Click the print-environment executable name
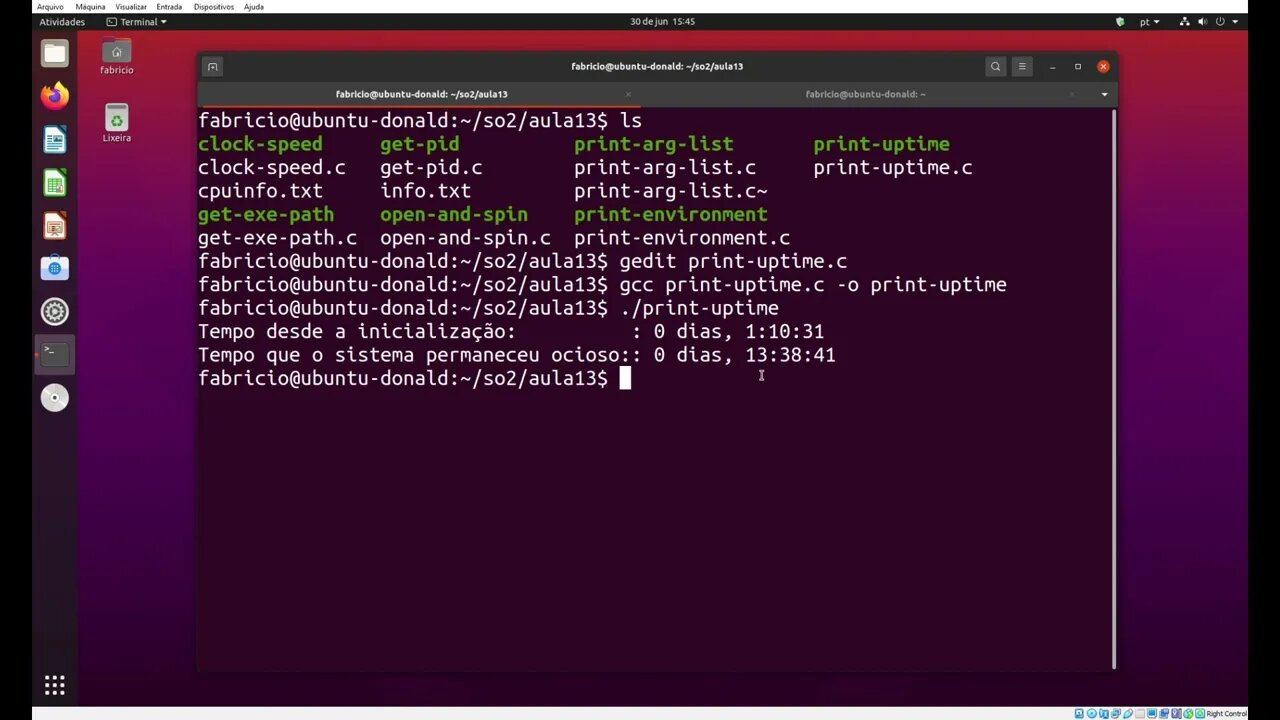The image size is (1280, 720). coord(671,214)
